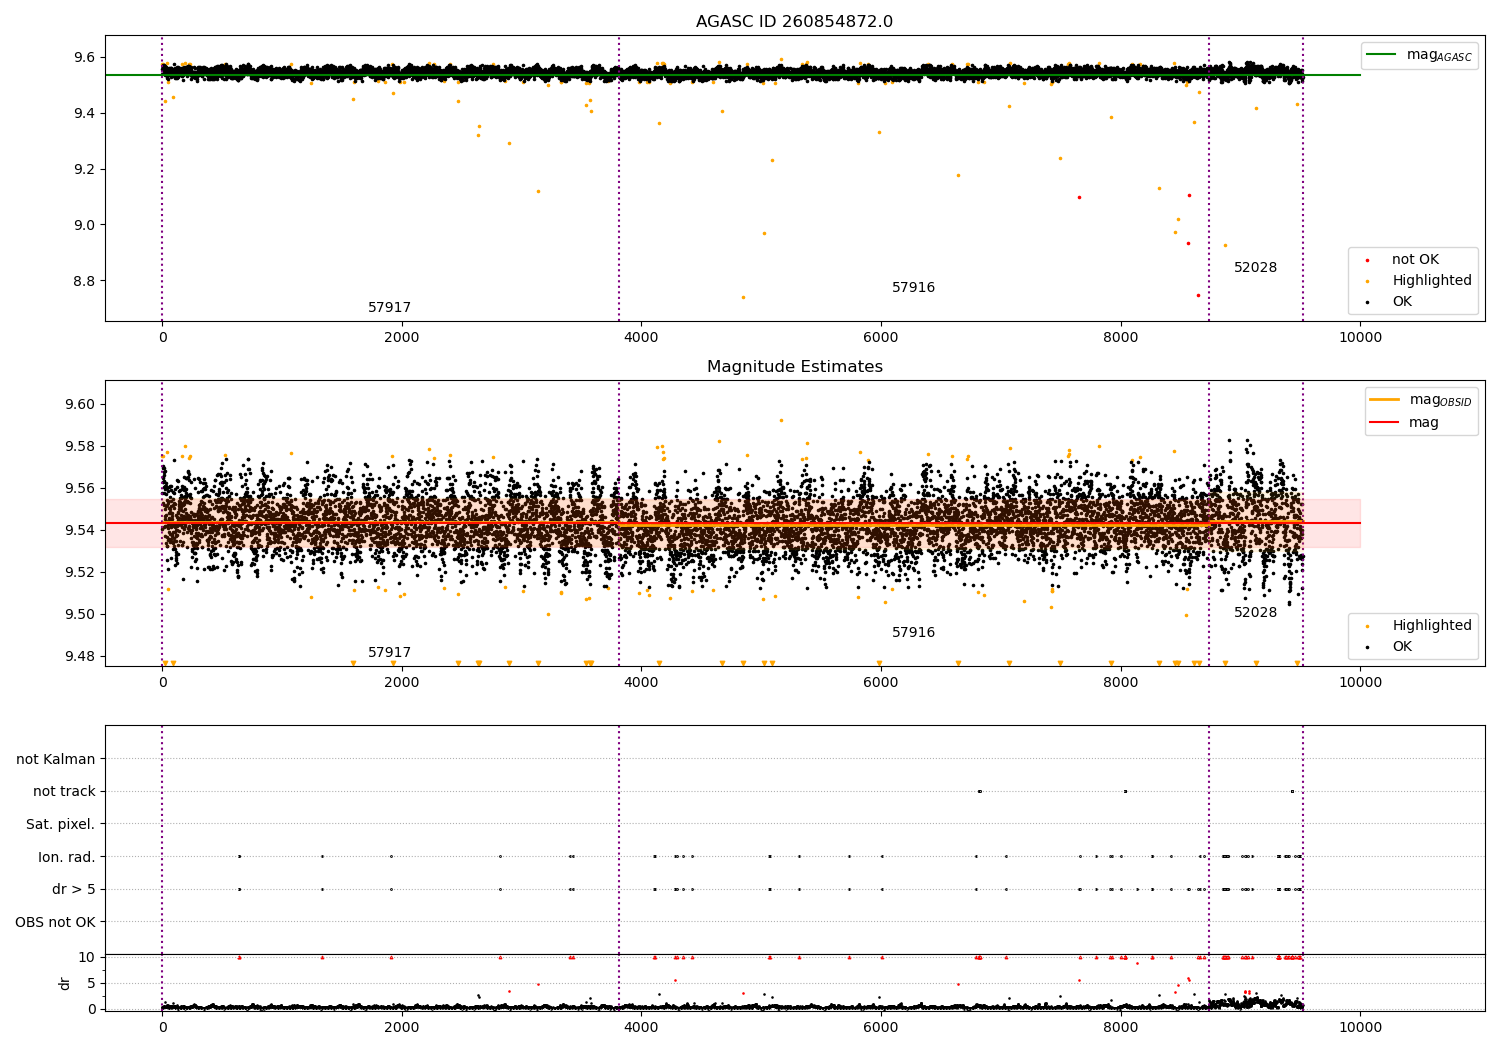Select 'not OK' legend entry in top plot

[x=1415, y=260]
